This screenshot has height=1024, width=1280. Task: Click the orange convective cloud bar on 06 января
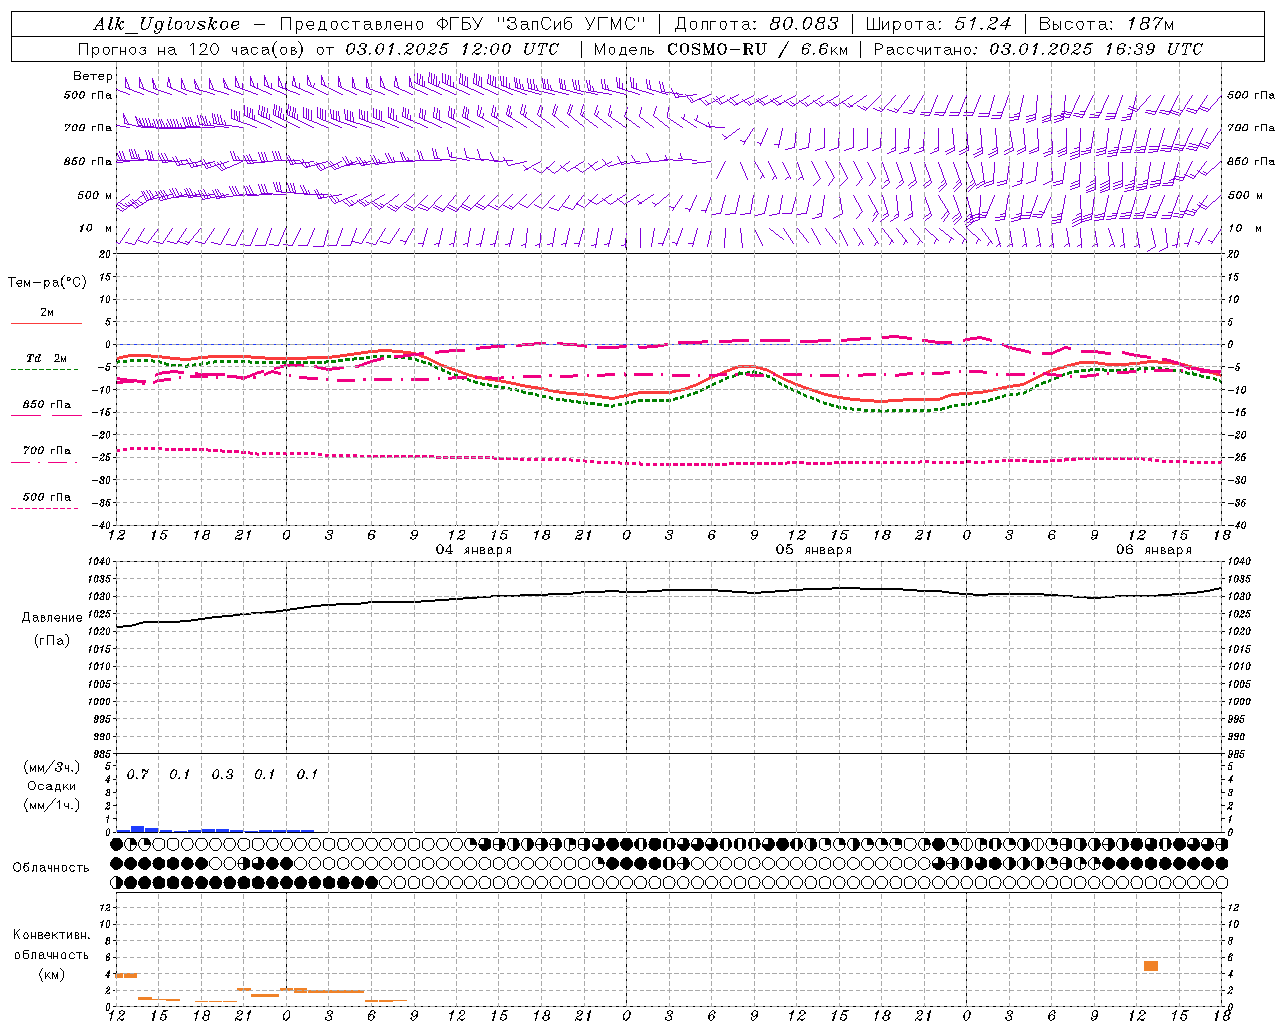coord(1151,966)
